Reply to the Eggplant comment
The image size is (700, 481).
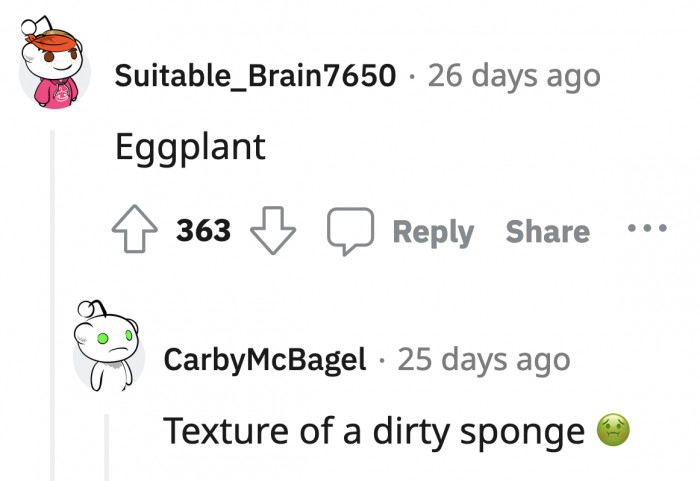click(x=432, y=232)
